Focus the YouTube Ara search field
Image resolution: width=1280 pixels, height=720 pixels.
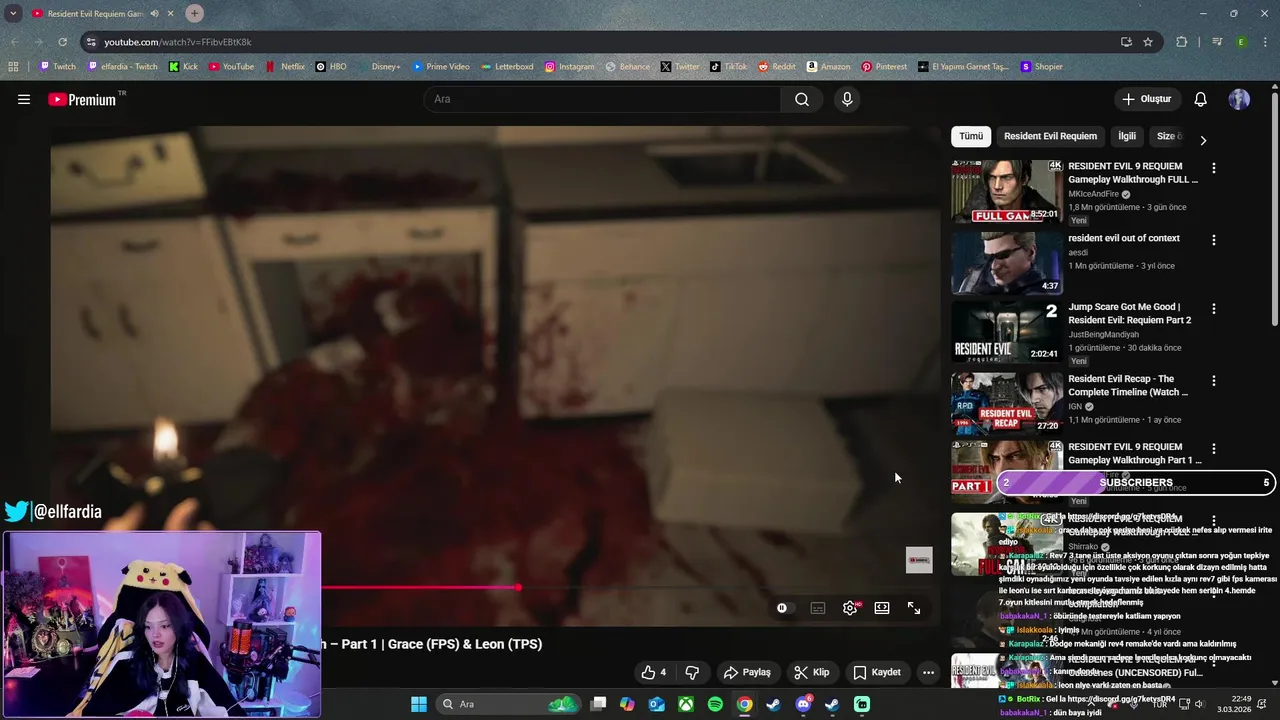602,99
